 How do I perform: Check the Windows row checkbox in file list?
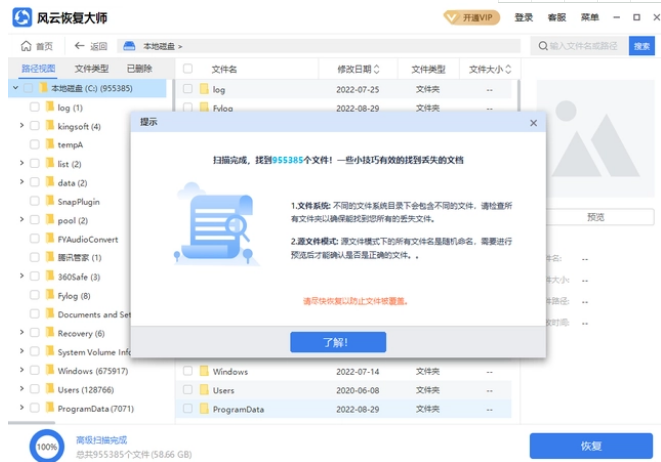(x=188, y=371)
